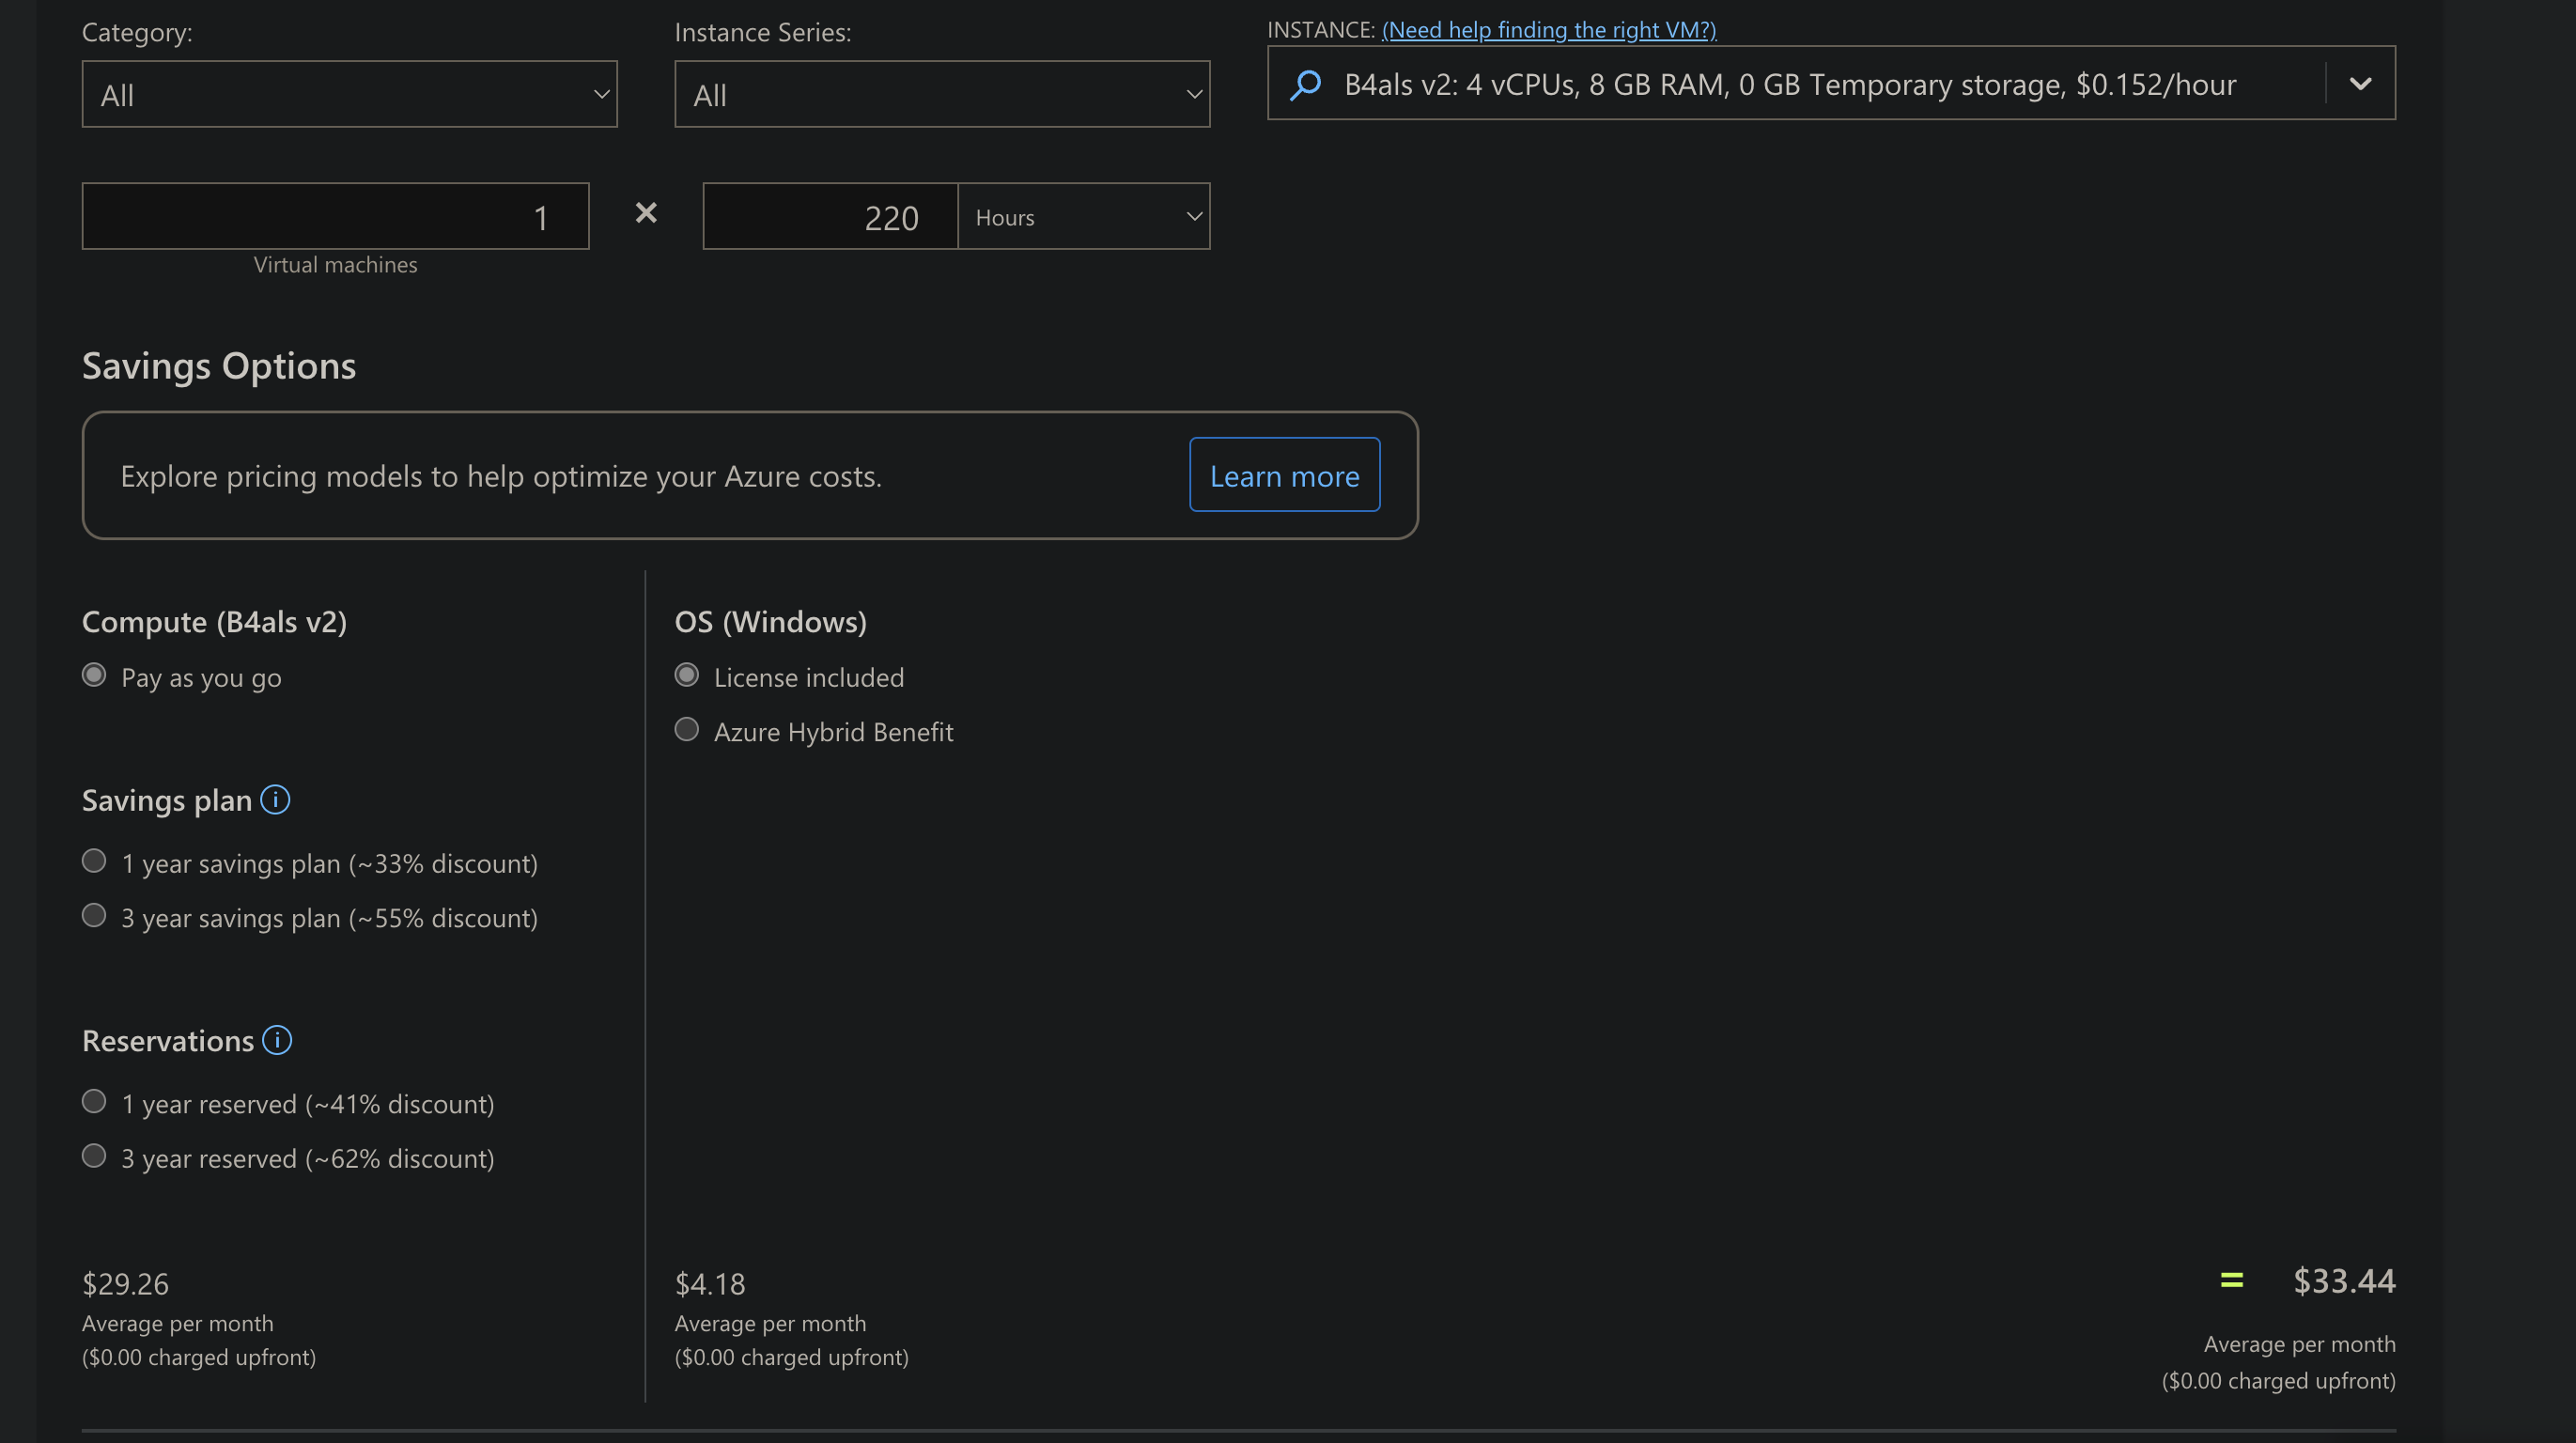2576x1443 pixels.
Task: Select 1 year reserved option
Action: (94, 1101)
